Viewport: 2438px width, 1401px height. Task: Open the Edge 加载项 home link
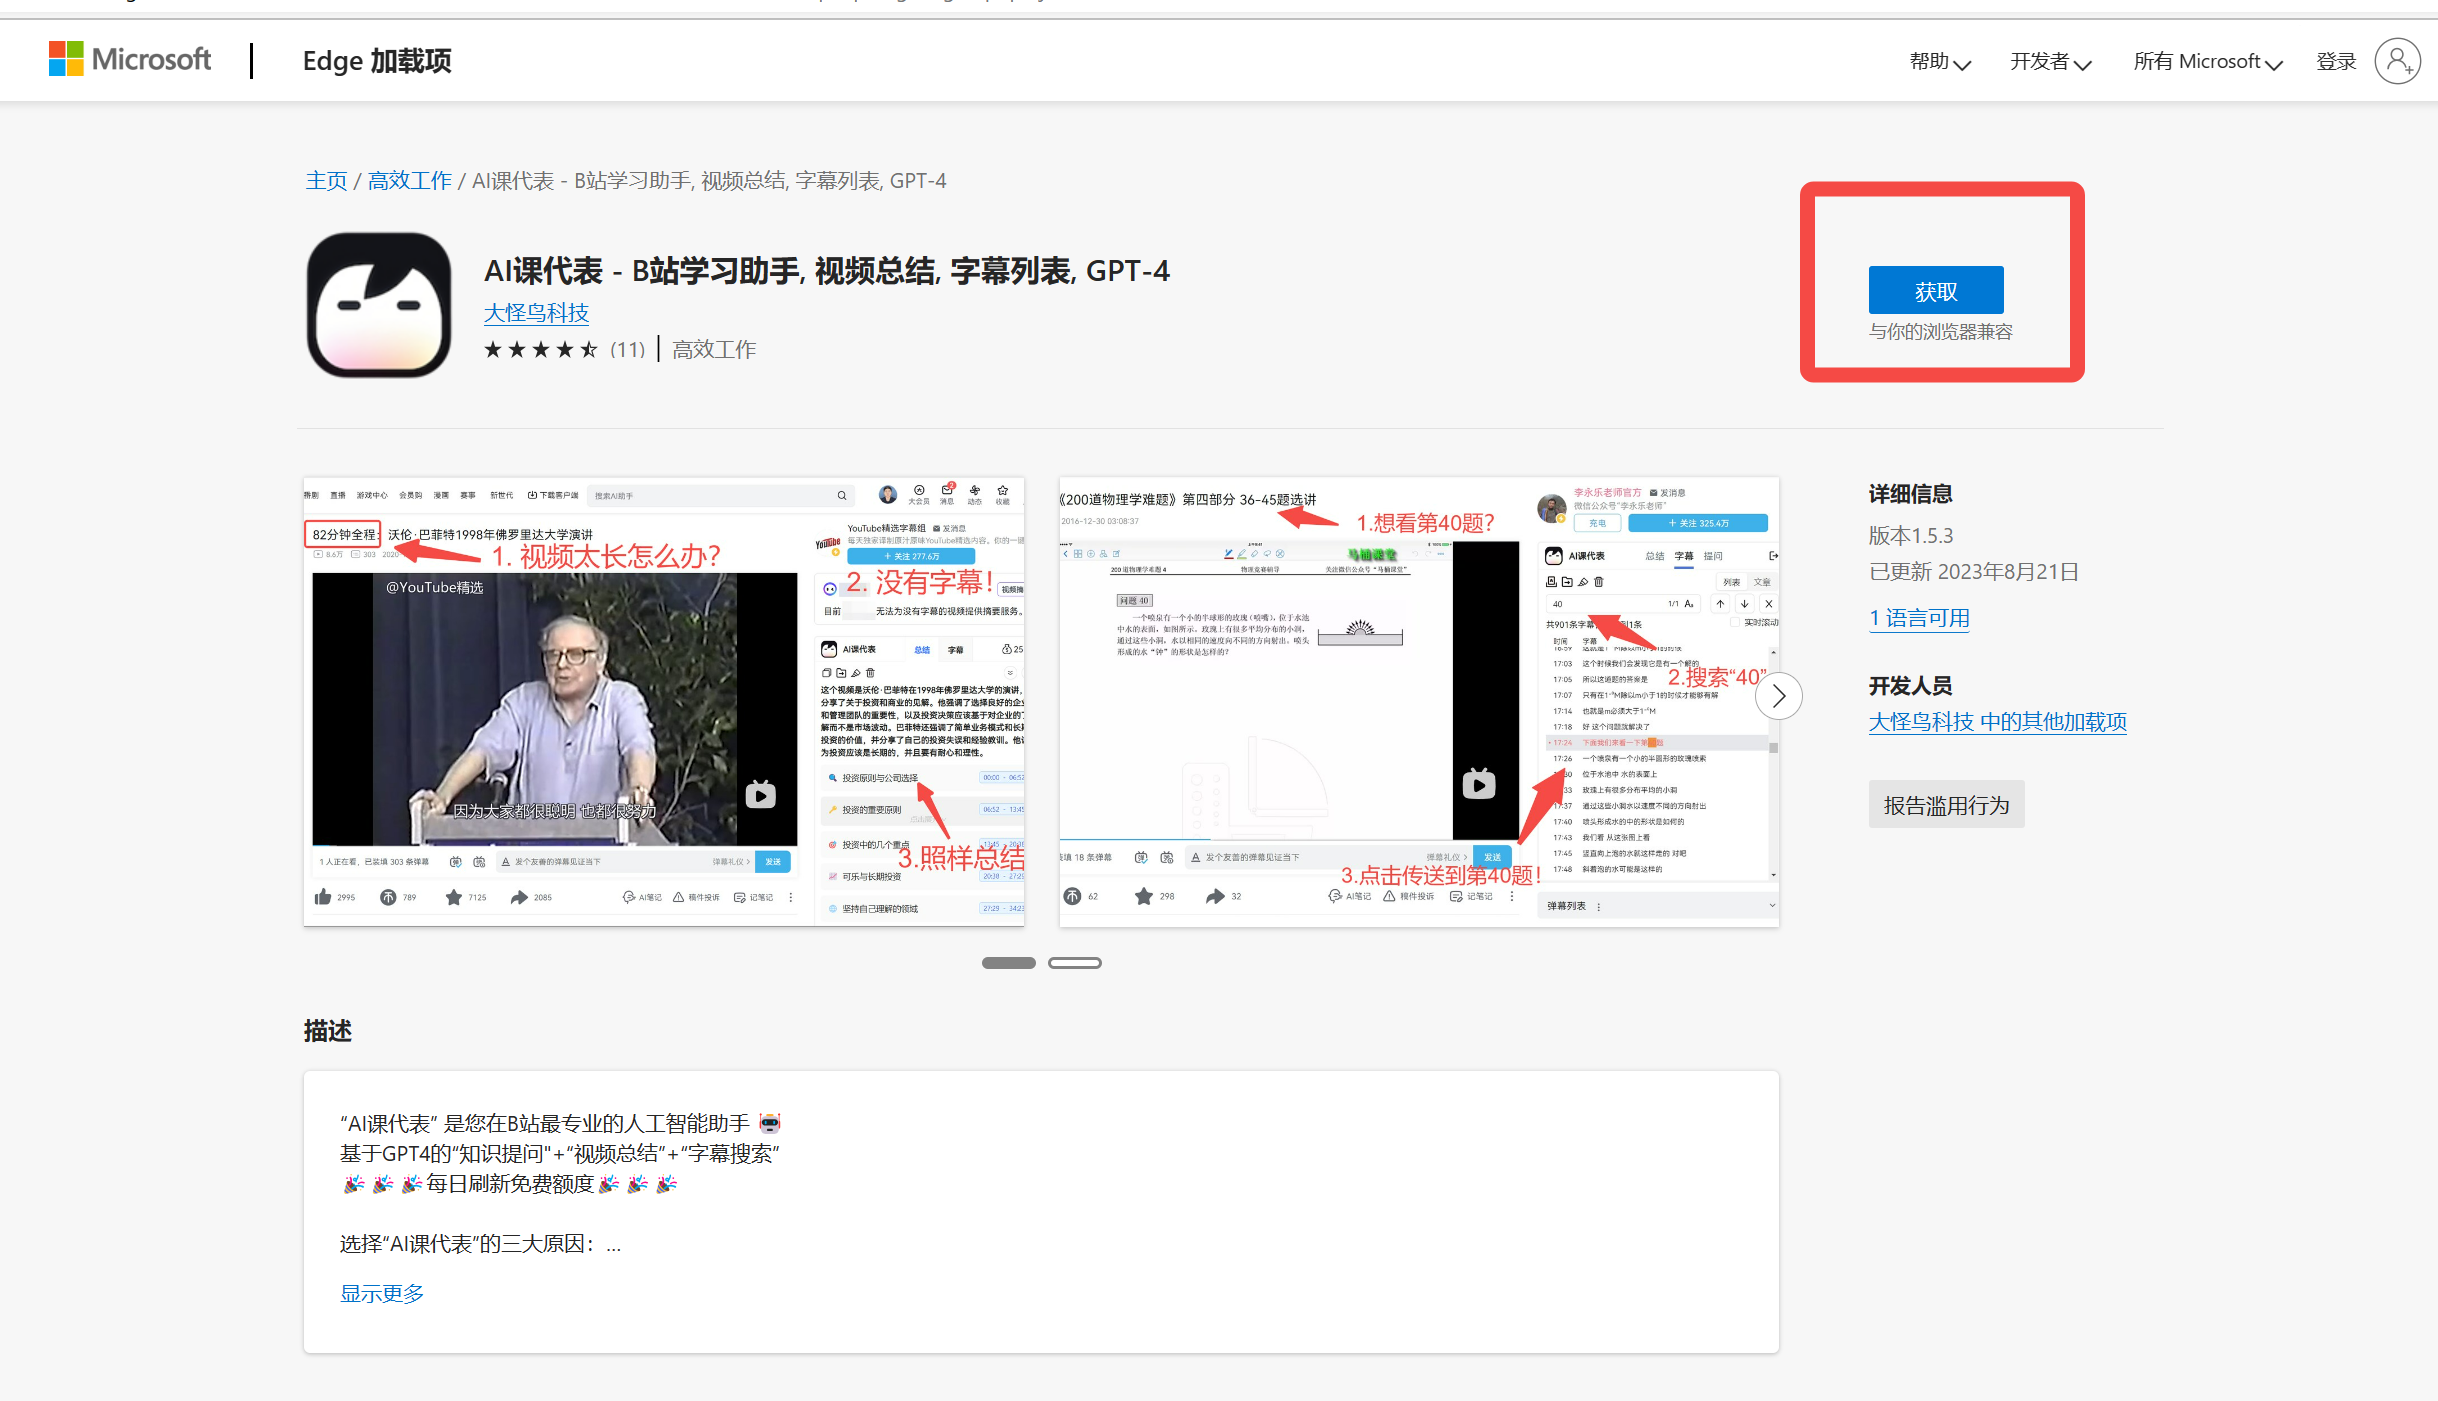(377, 61)
